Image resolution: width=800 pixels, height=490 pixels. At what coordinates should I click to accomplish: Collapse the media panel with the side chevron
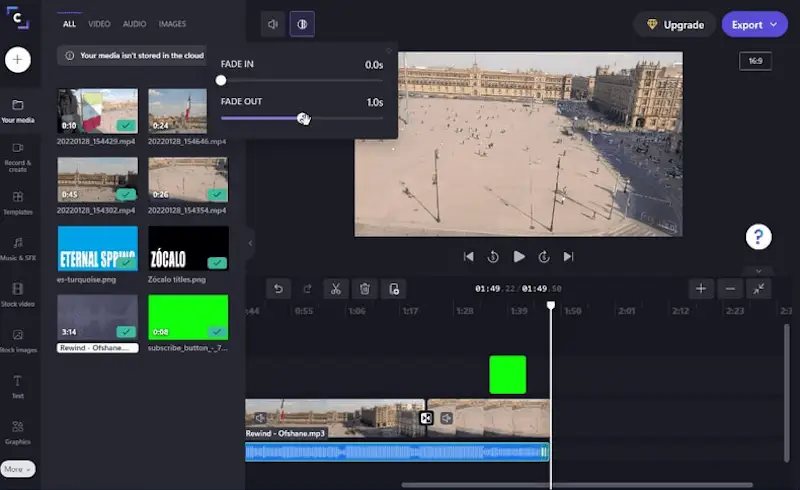tap(250, 242)
